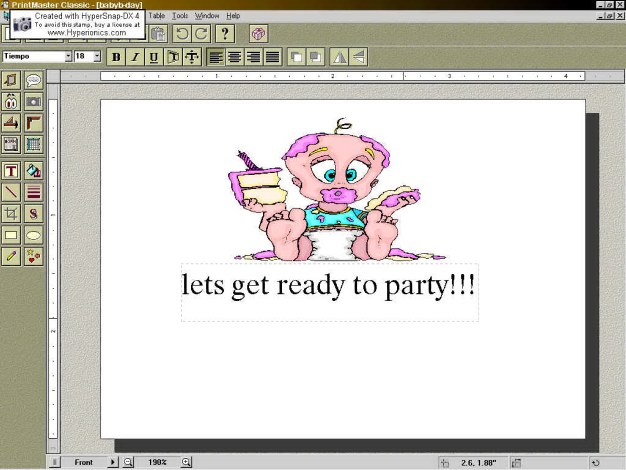Center align the text
The width and height of the screenshot is (626, 470).
click(x=234, y=57)
